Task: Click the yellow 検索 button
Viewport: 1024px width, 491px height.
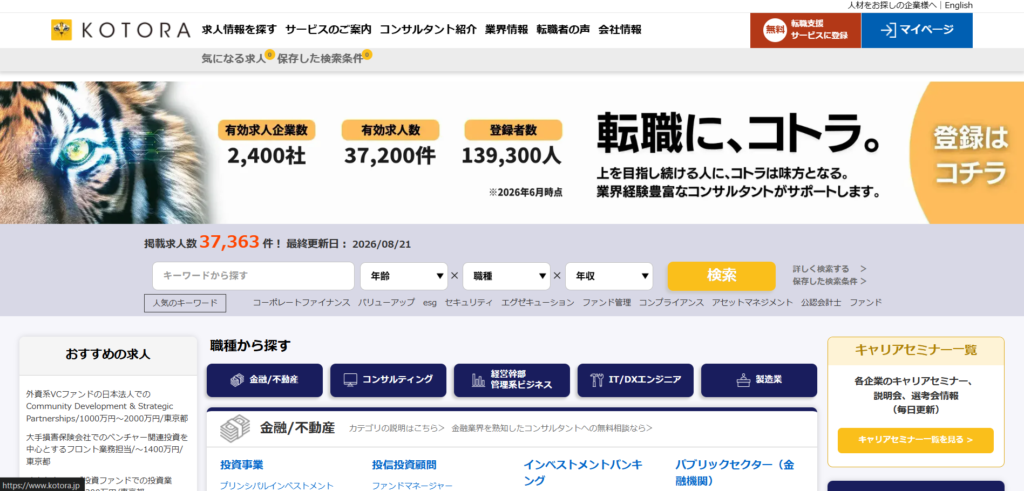Action: click(x=721, y=276)
